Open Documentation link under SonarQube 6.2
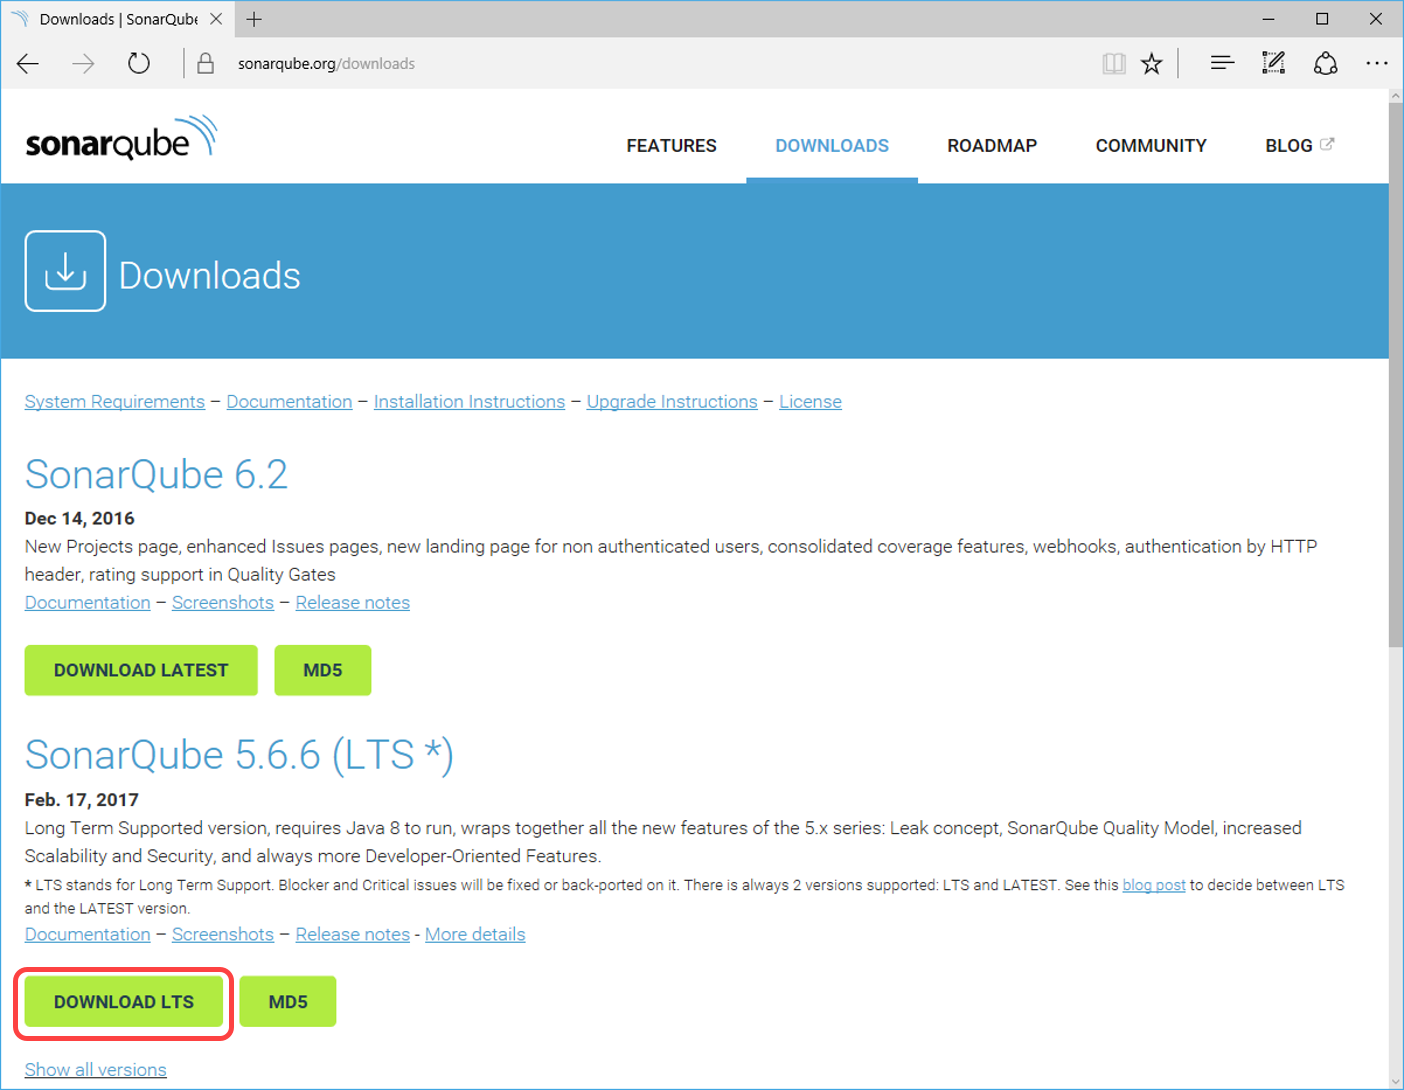Viewport: 1404px width, 1090px height. 88,602
